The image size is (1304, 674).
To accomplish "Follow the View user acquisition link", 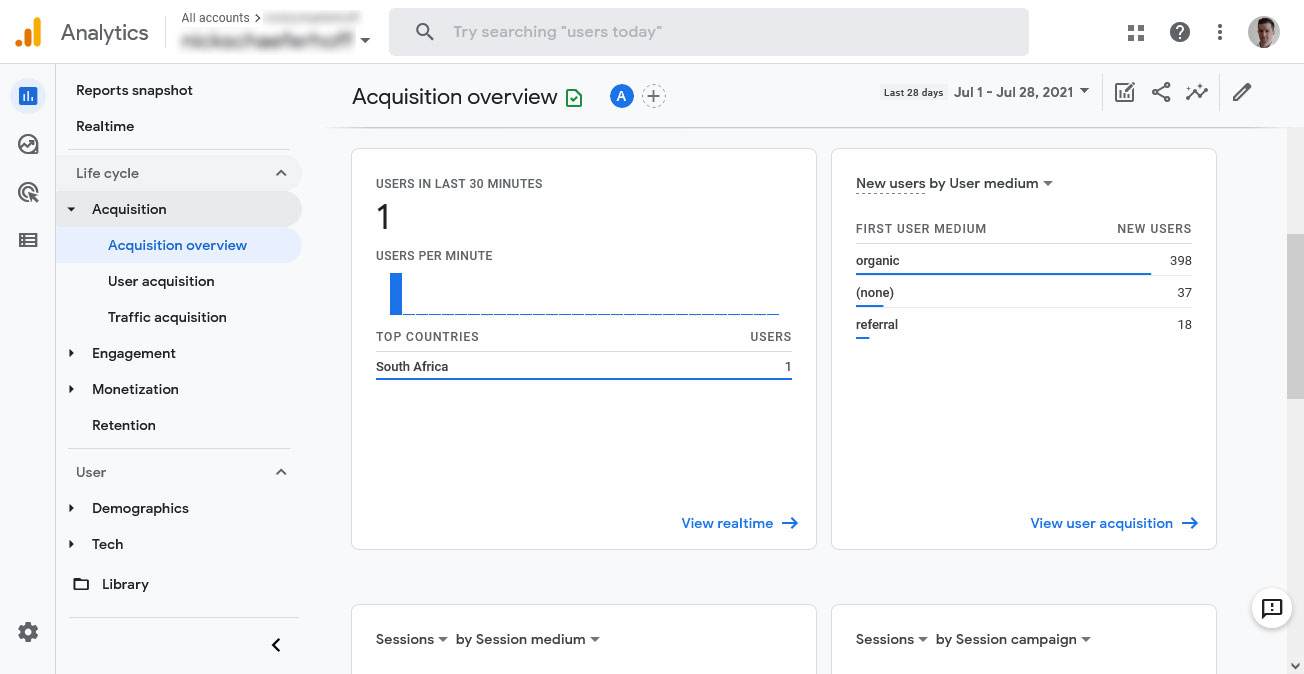I will [x=1114, y=523].
